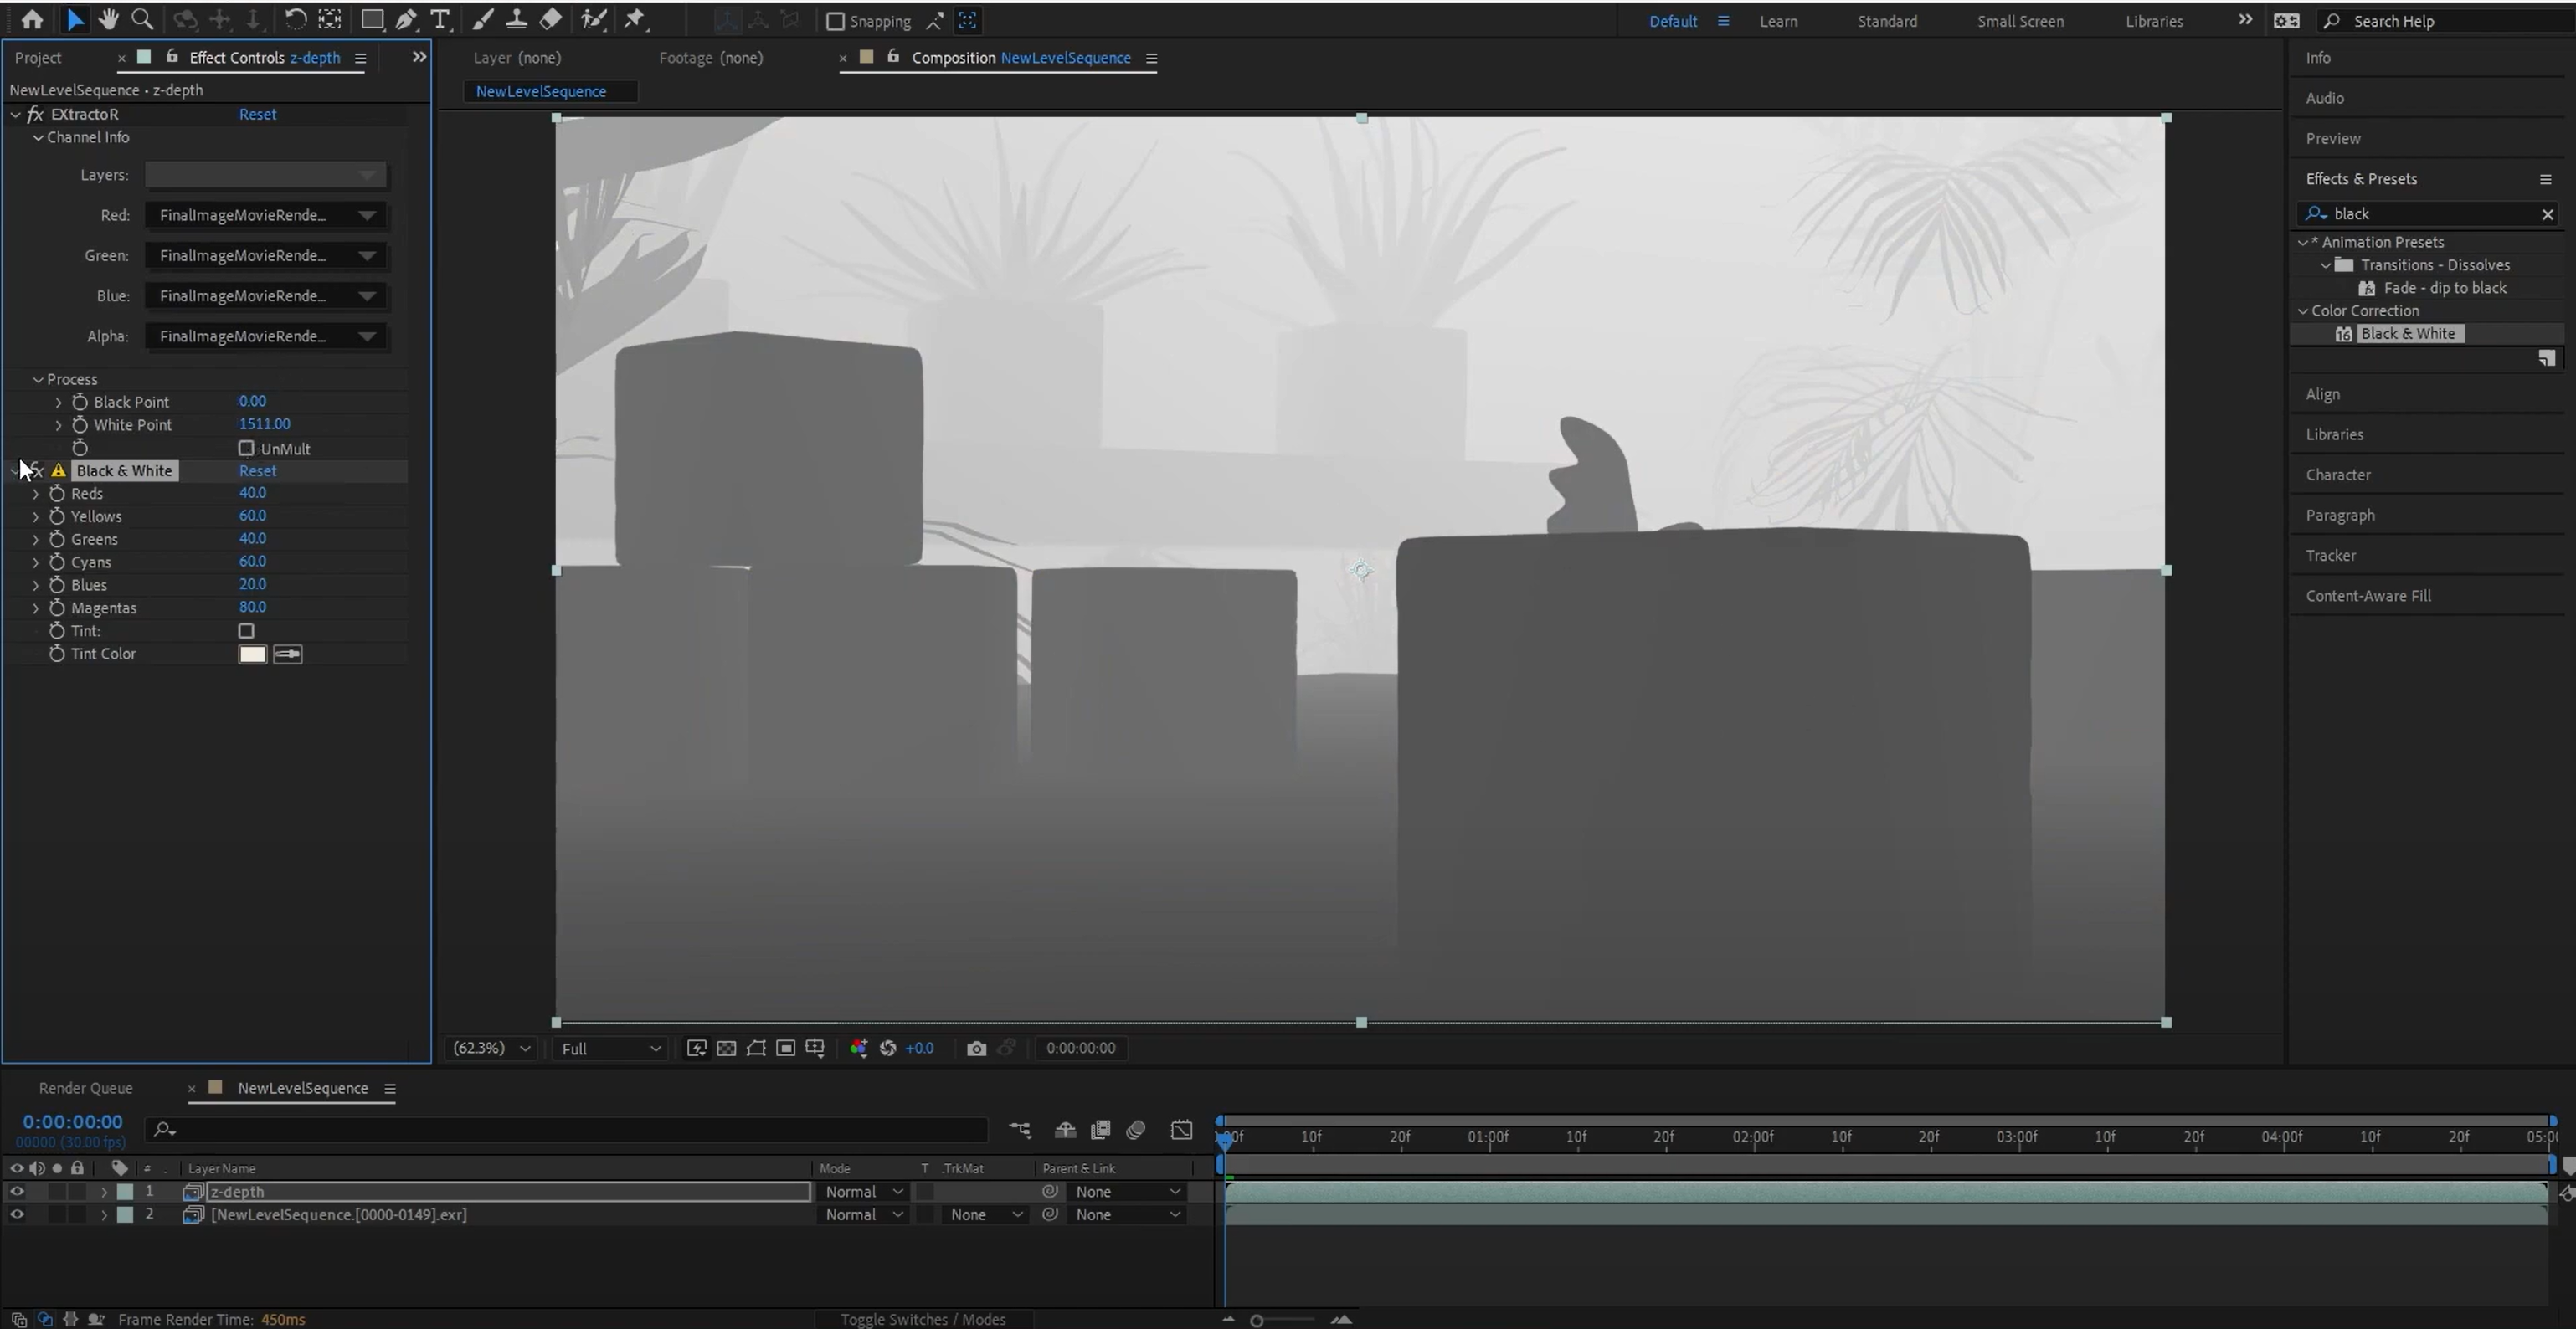Enable the UnMult checkbox
The image size is (2576, 1329).
pyautogui.click(x=246, y=448)
